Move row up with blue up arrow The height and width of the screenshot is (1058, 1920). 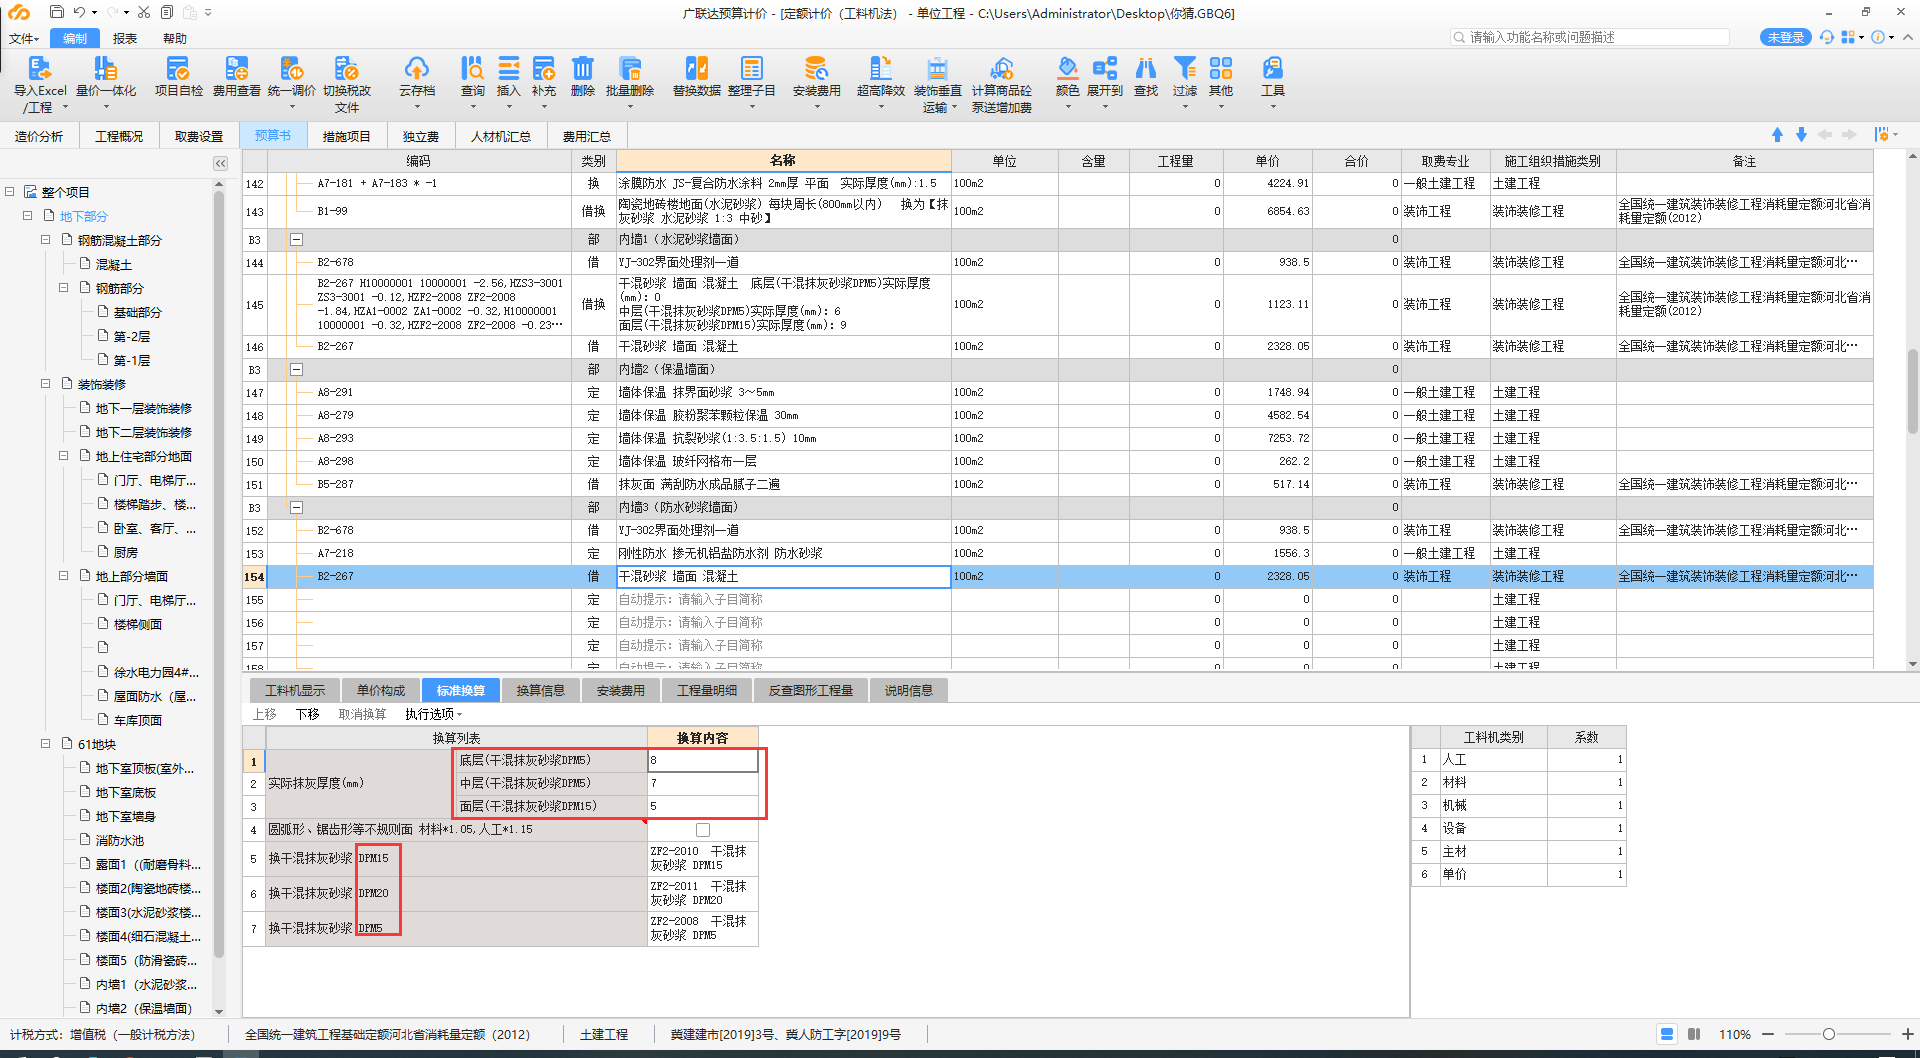pos(1777,135)
